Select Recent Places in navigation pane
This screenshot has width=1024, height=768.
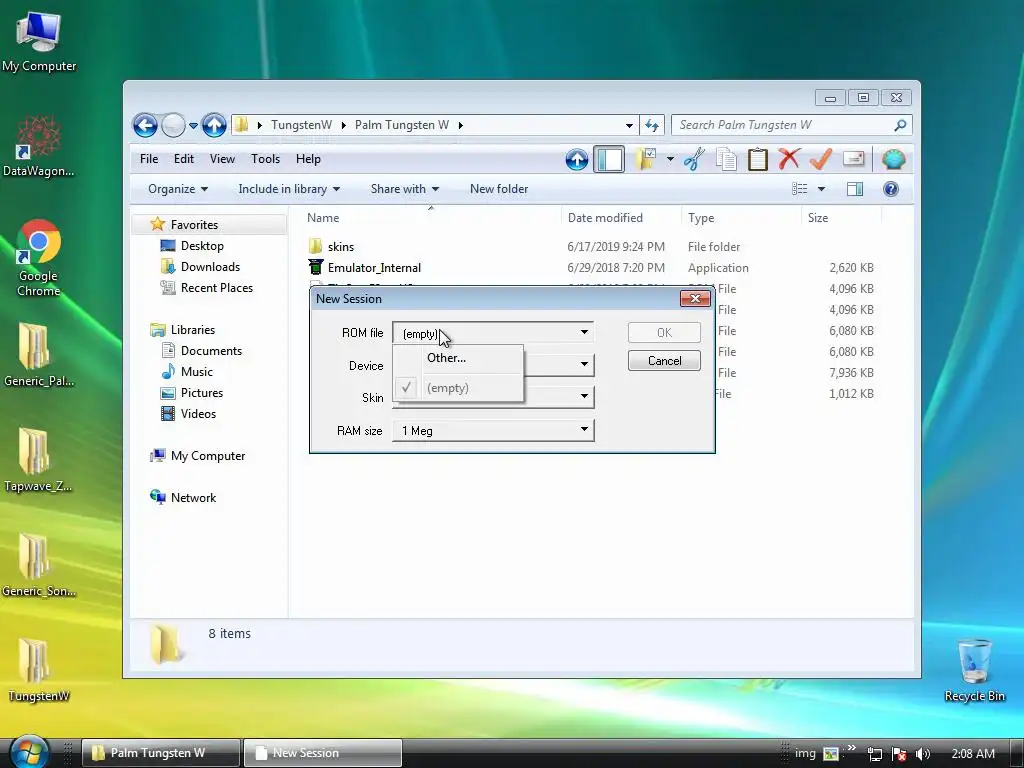coord(216,287)
